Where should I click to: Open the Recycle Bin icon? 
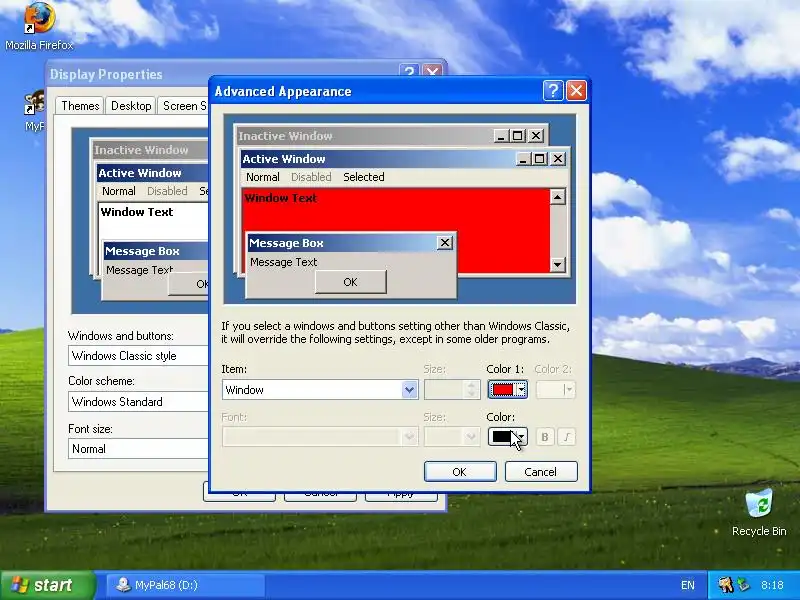[759, 513]
